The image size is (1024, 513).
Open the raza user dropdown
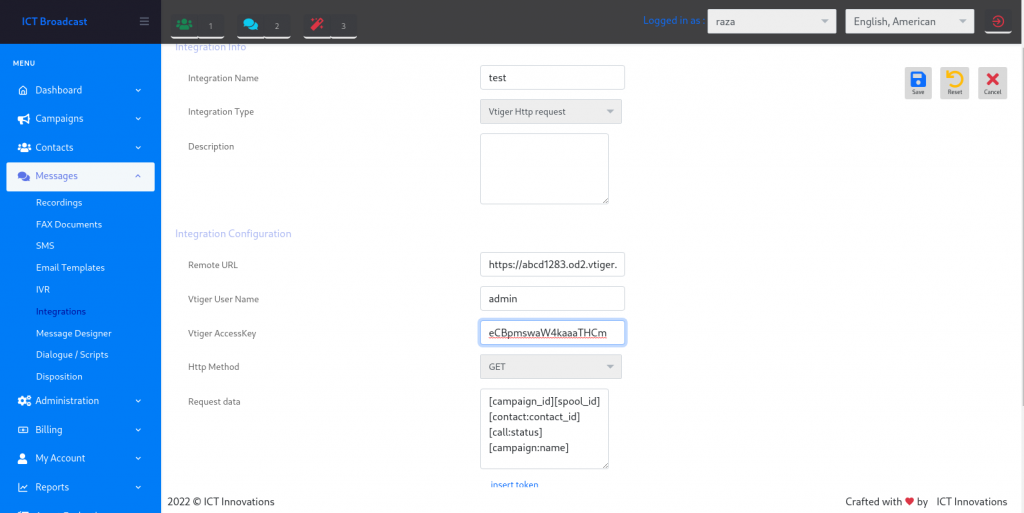(771, 22)
